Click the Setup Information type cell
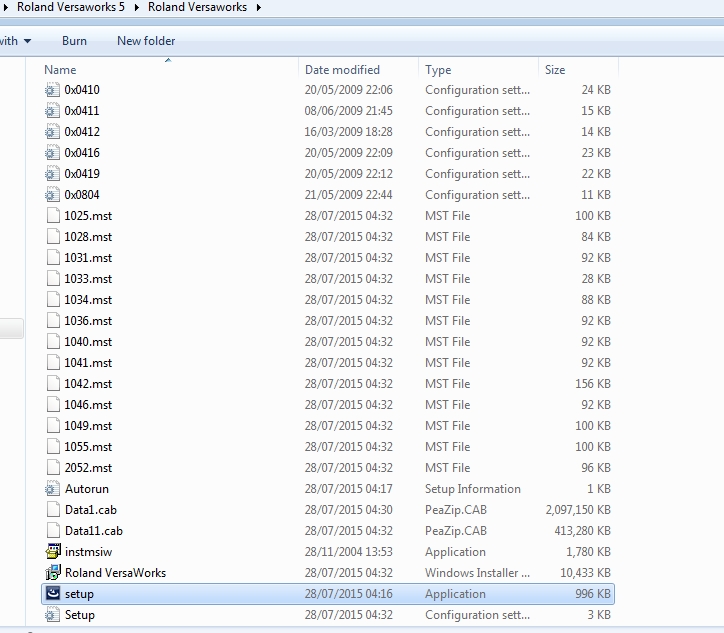This screenshot has width=724, height=633. click(473, 489)
